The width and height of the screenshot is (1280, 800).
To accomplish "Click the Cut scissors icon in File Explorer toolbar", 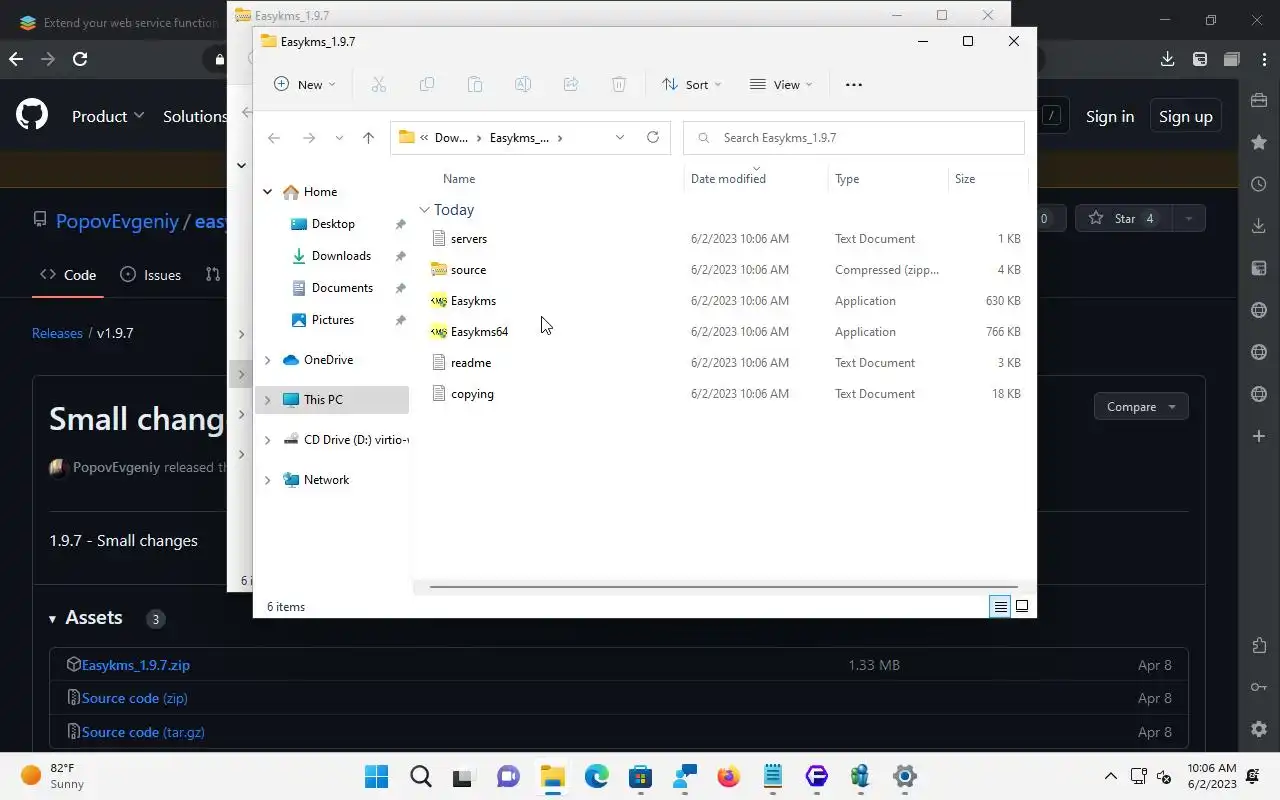I will point(378,85).
